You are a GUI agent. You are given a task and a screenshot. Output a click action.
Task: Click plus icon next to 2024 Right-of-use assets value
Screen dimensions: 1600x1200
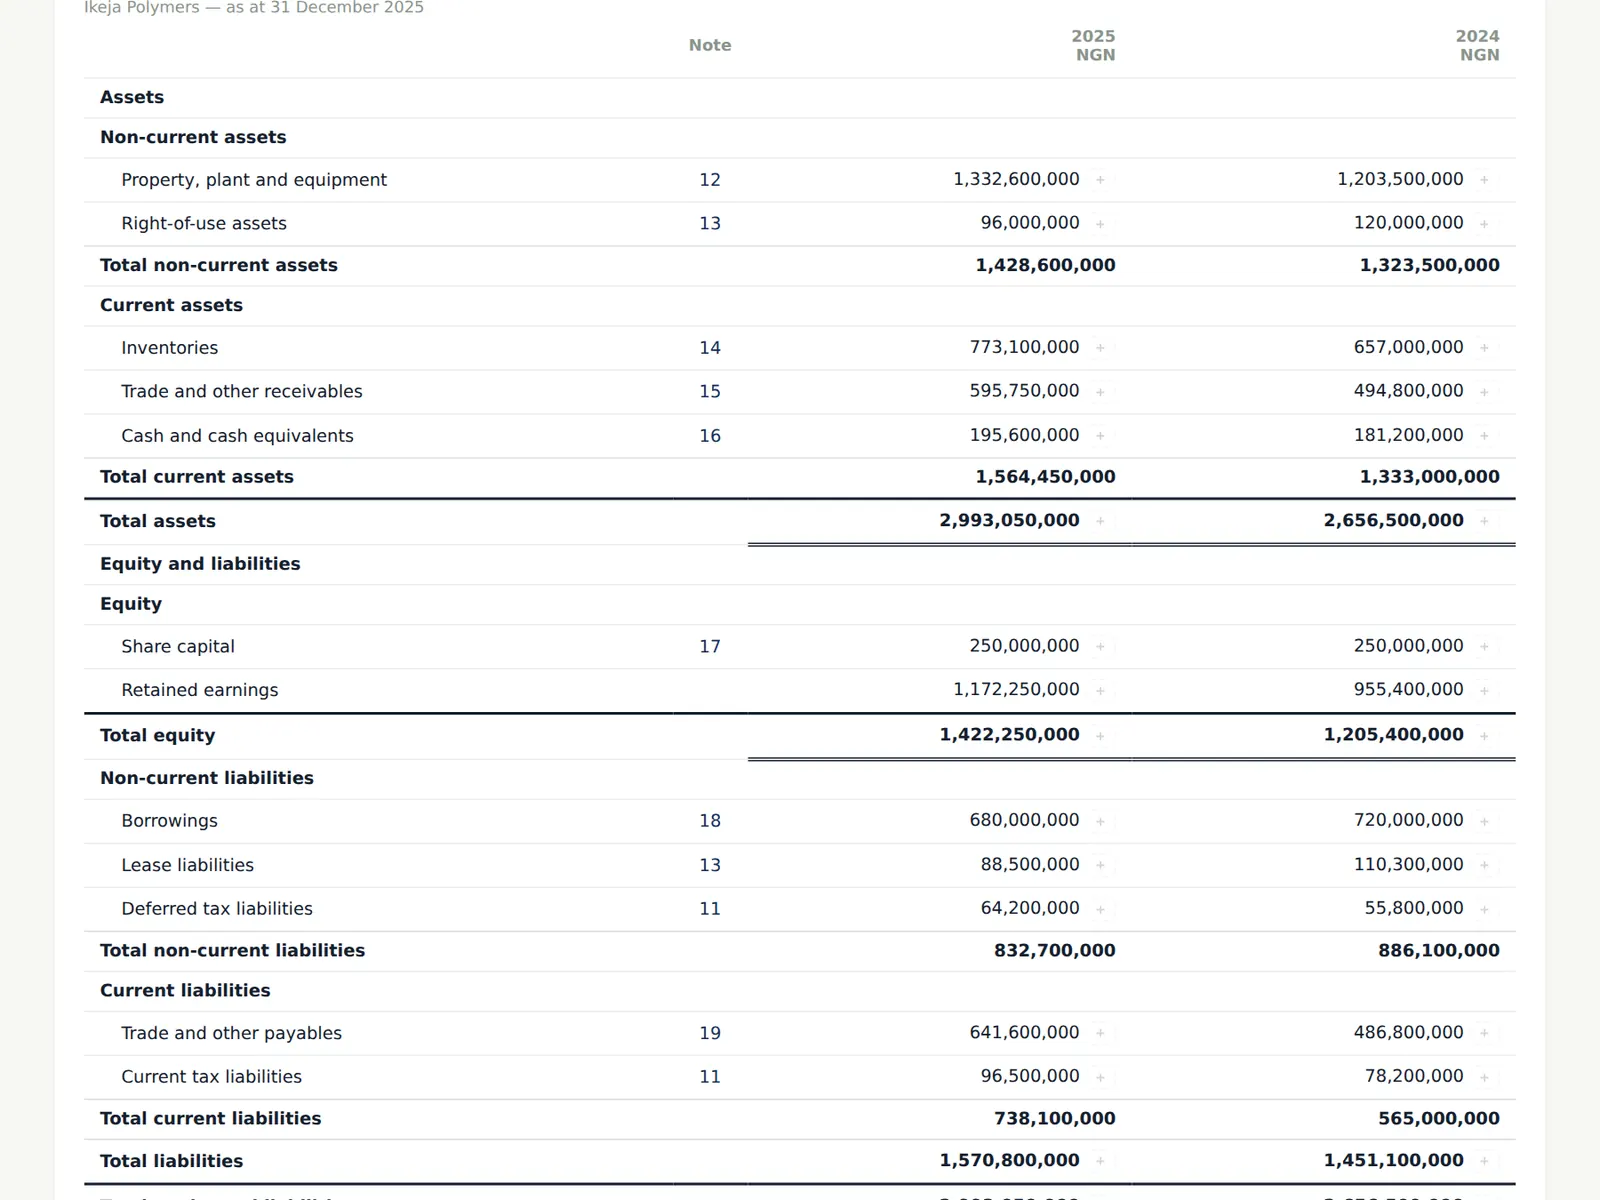(1484, 224)
